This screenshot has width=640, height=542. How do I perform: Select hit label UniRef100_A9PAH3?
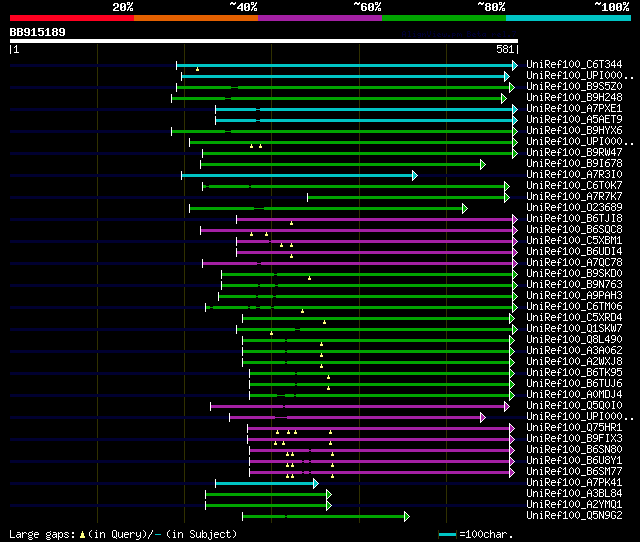tap(574, 296)
